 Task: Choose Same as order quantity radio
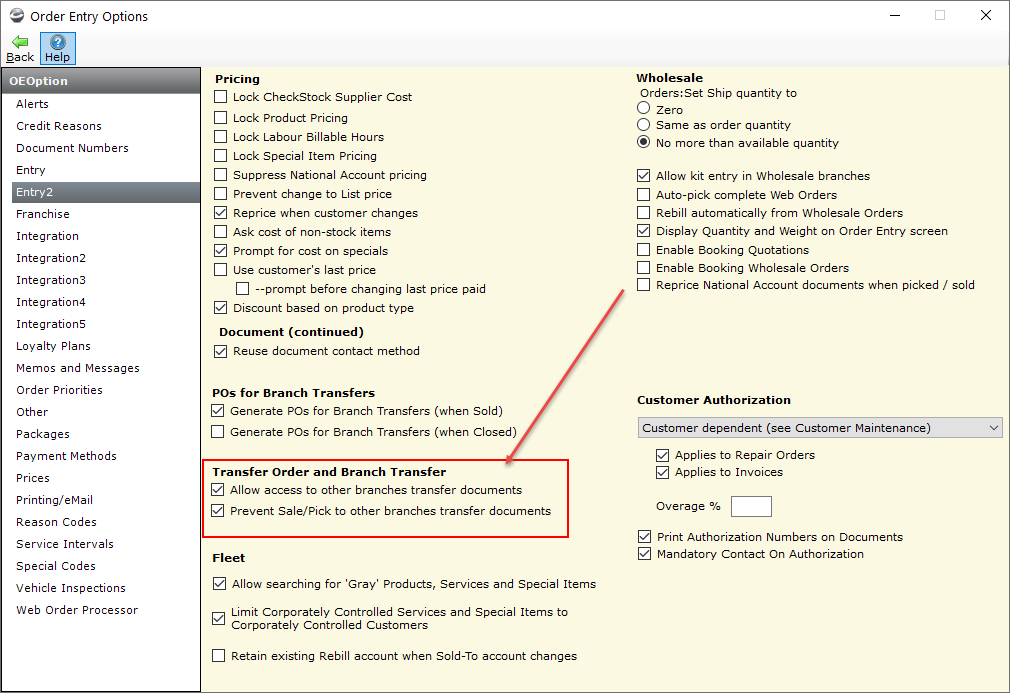643,124
